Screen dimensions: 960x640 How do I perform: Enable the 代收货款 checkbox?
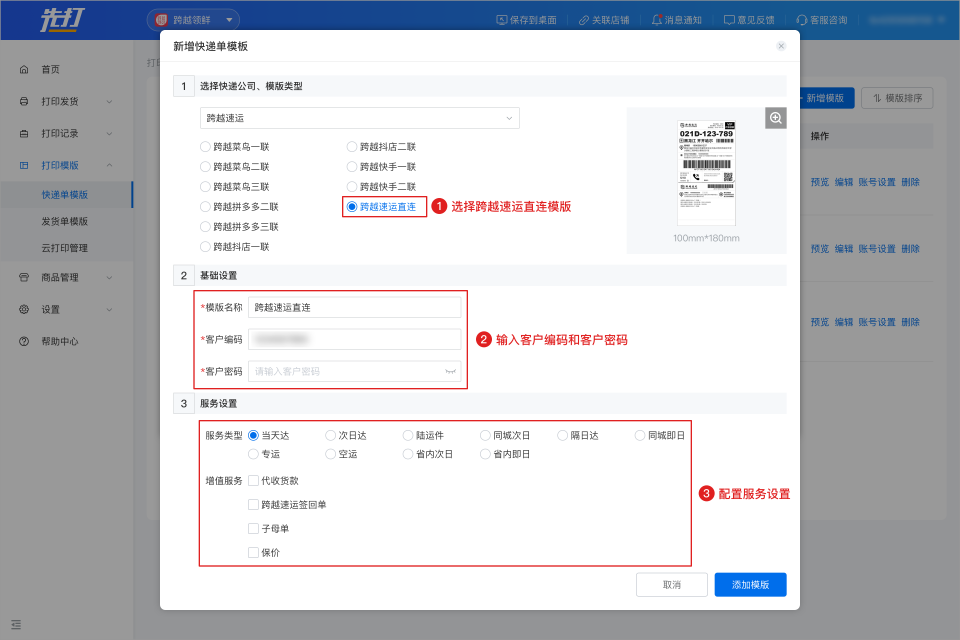click(253, 481)
